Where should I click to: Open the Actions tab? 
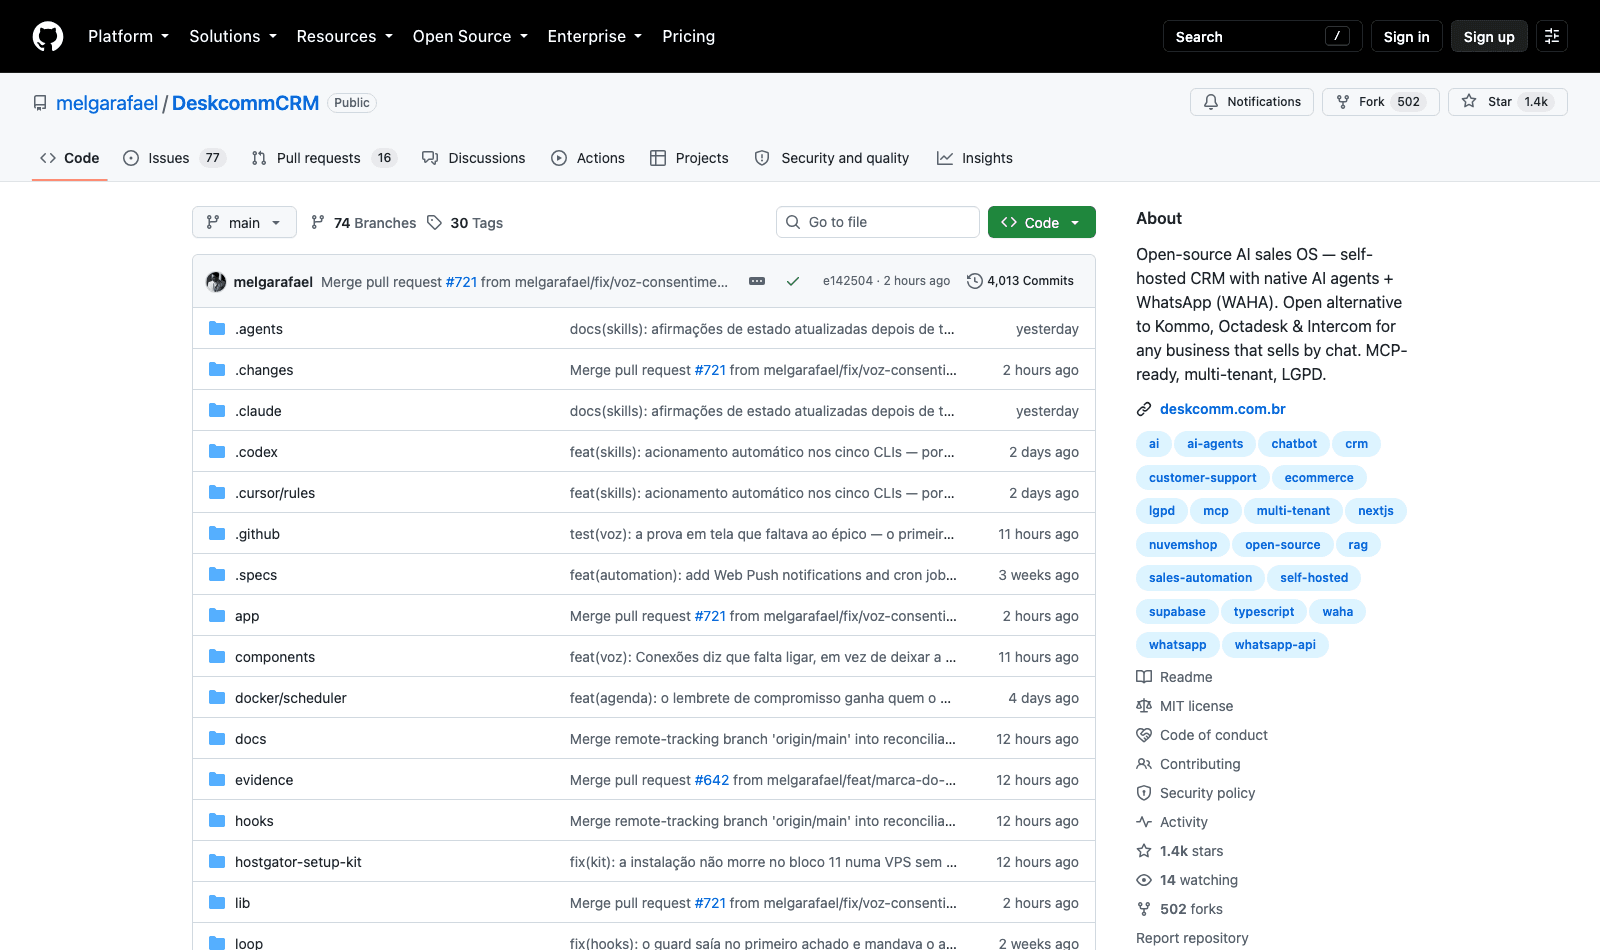pos(588,158)
